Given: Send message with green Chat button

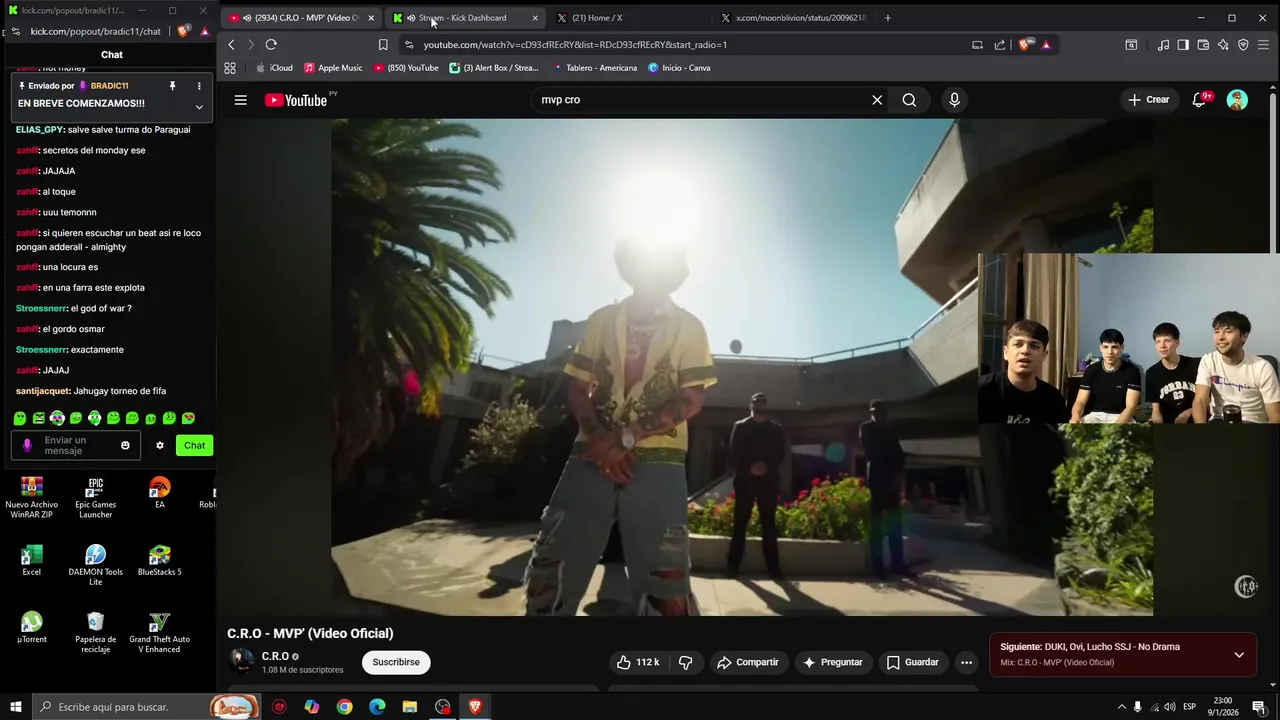Looking at the screenshot, I should (x=194, y=445).
